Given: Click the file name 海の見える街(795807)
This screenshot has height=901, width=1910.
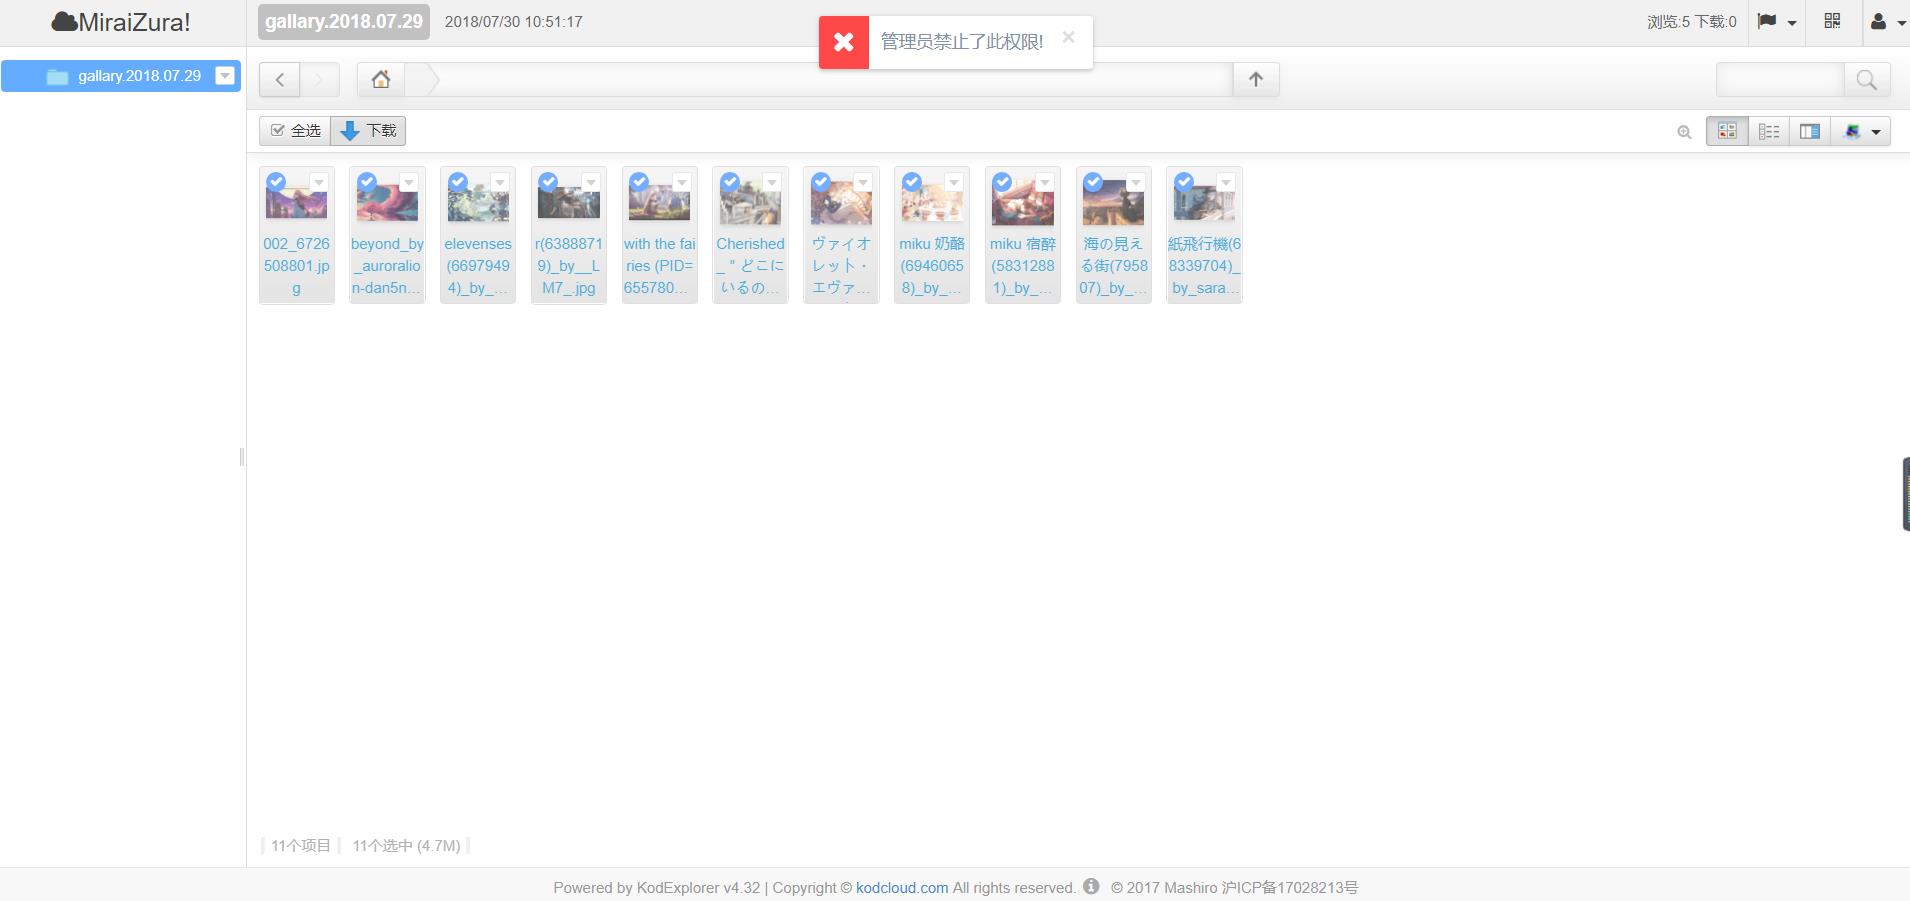Looking at the screenshot, I should 1114,266.
